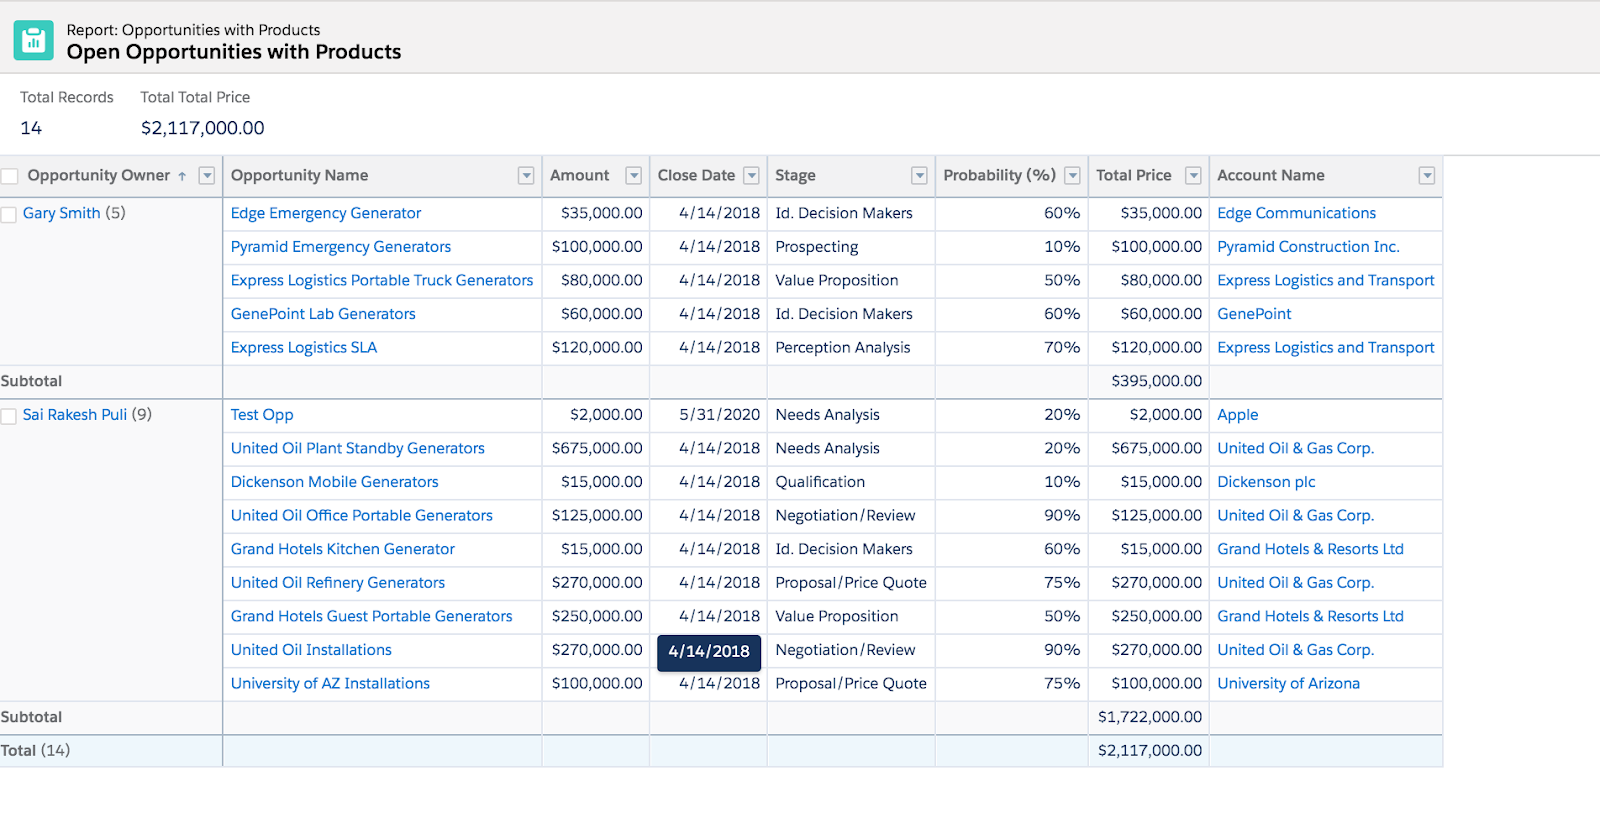The height and width of the screenshot is (818, 1600).
Task: Open Account Name column dropdown menu
Action: [1427, 176]
